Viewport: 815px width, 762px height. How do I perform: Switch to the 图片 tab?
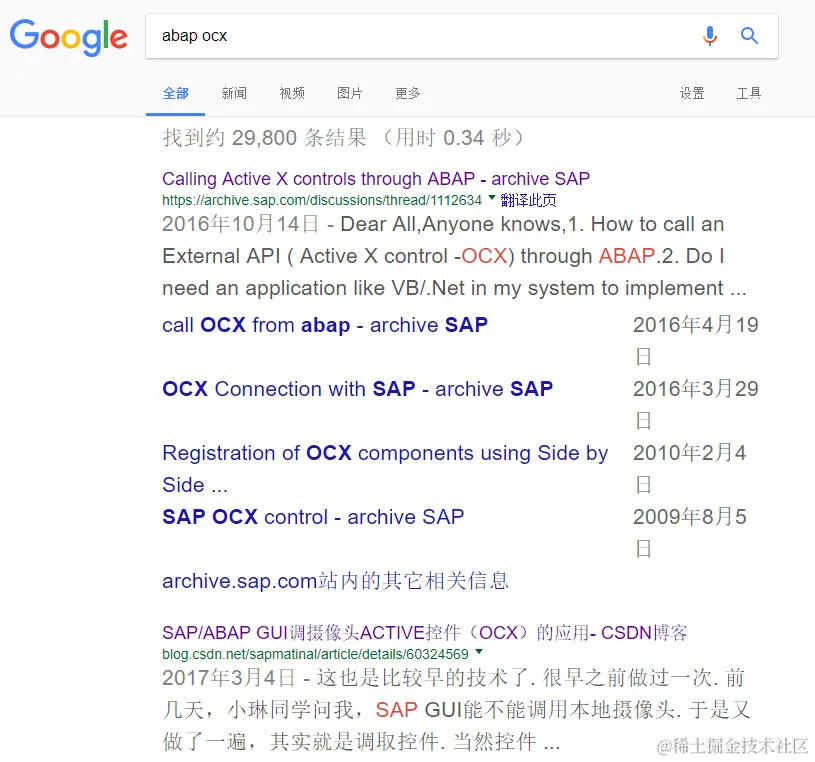349,94
